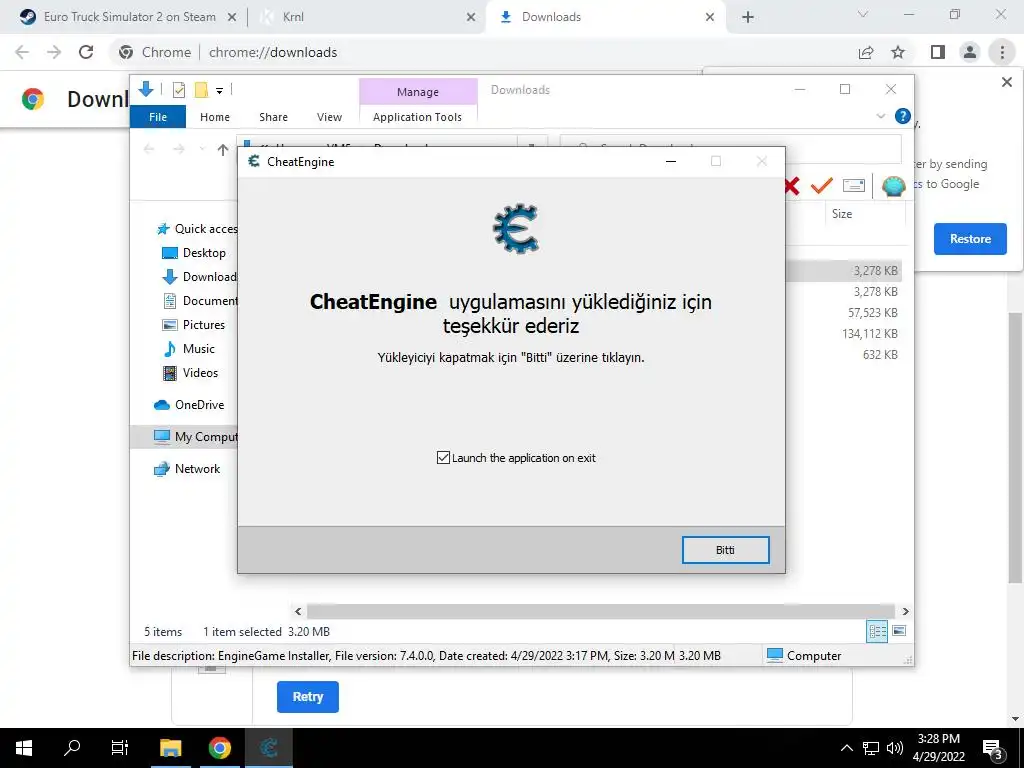Select OneDrive in navigation pane

click(x=189, y=405)
